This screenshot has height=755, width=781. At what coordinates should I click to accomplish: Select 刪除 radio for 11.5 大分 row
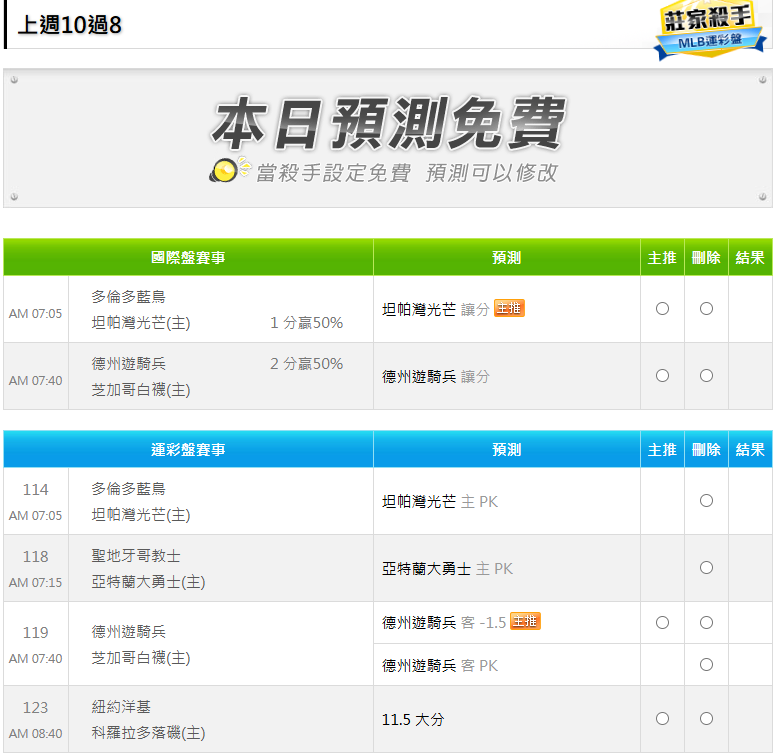[x=706, y=719]
